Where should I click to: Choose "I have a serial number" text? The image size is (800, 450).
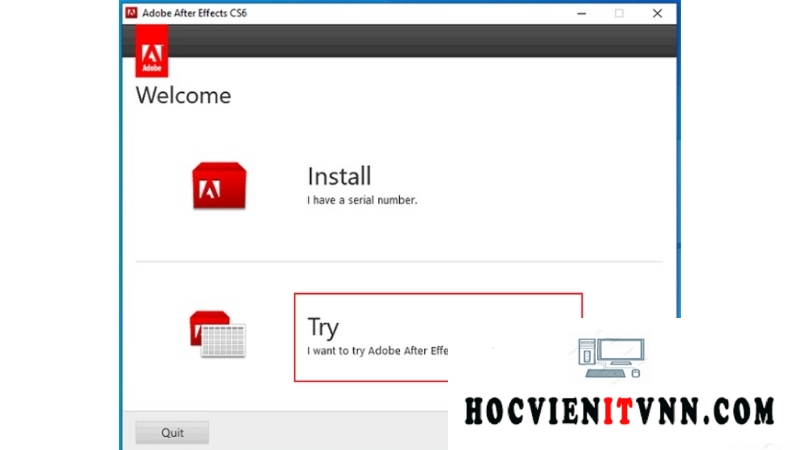point(361,200)
